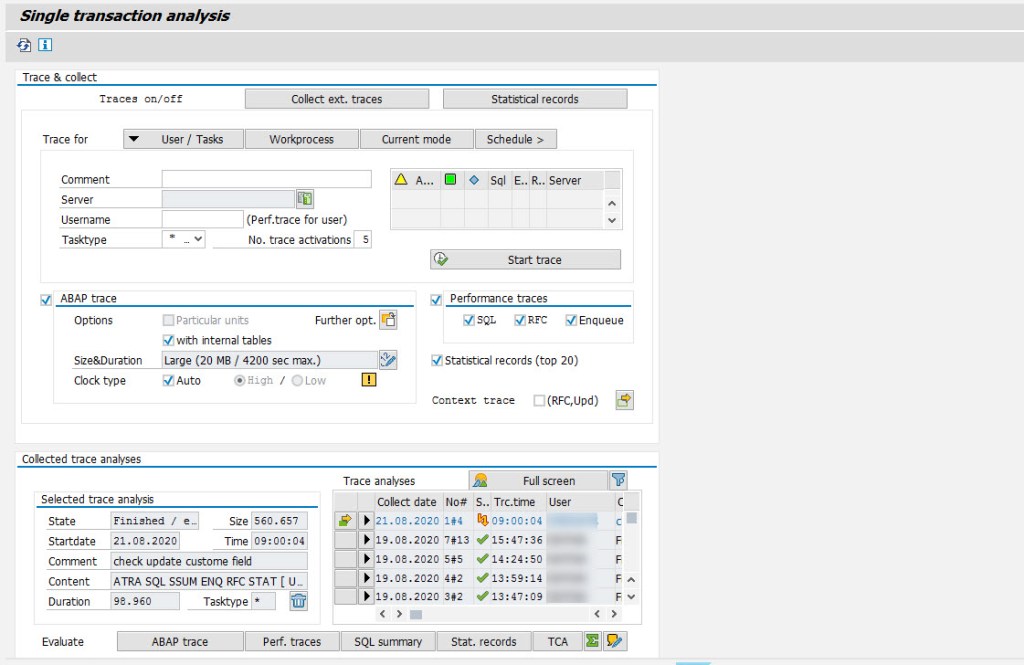Click the green start icon on Start trace
This screenshot has width=1024, height=665.
click(x=440, y=260)
